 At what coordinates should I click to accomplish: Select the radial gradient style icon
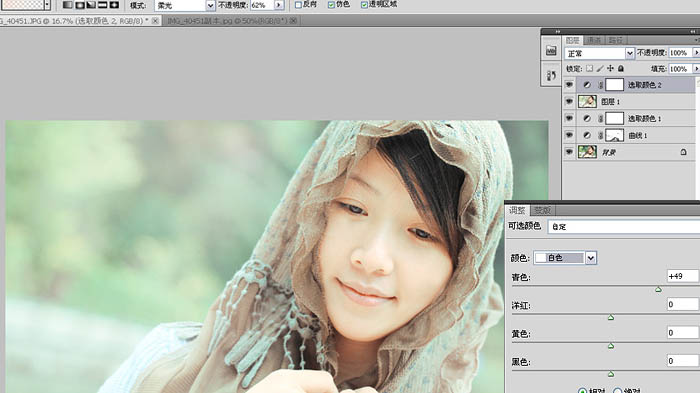click(79, 5)
